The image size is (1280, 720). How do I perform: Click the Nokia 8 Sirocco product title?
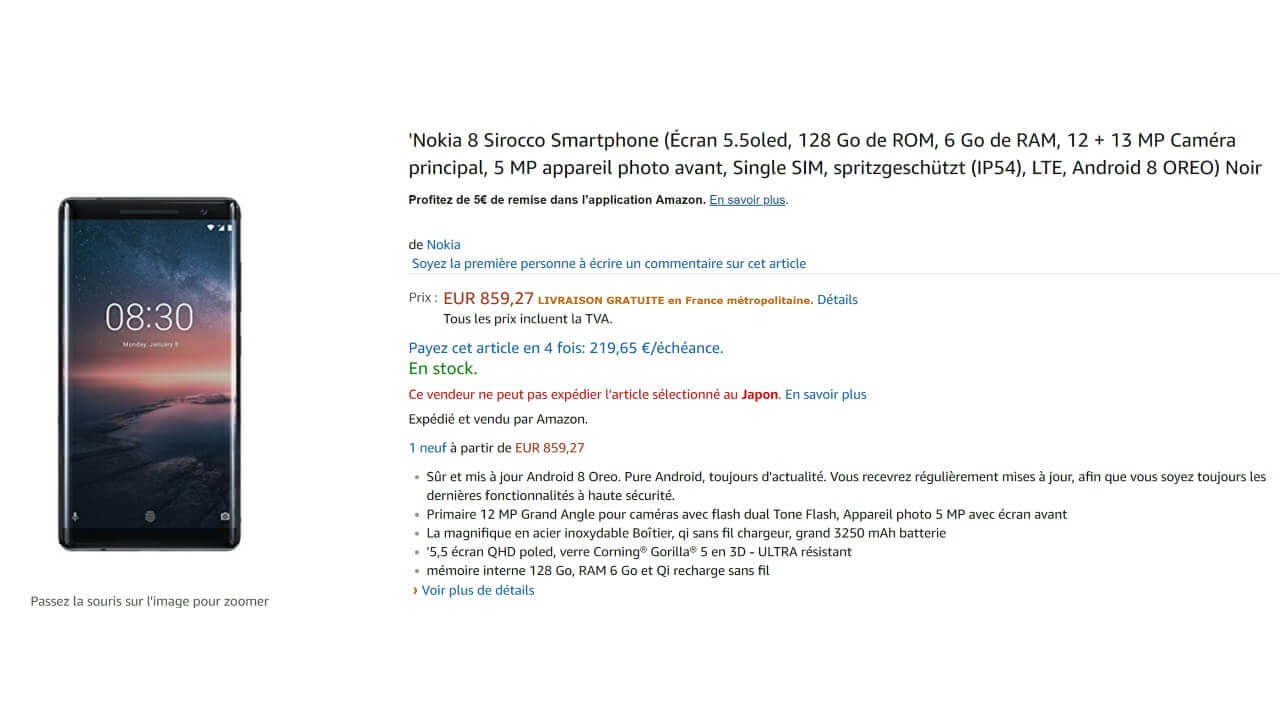coord(834,153)
